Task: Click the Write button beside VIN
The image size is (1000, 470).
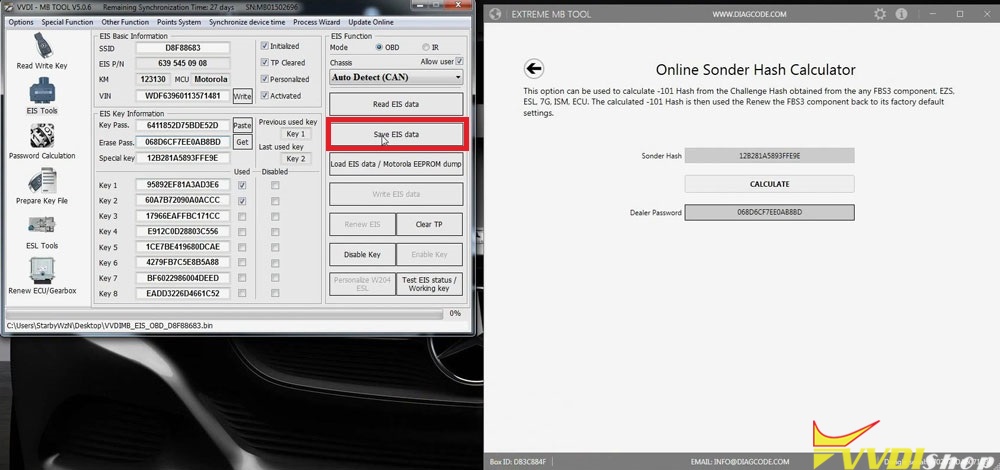Action: coord(242,96)
